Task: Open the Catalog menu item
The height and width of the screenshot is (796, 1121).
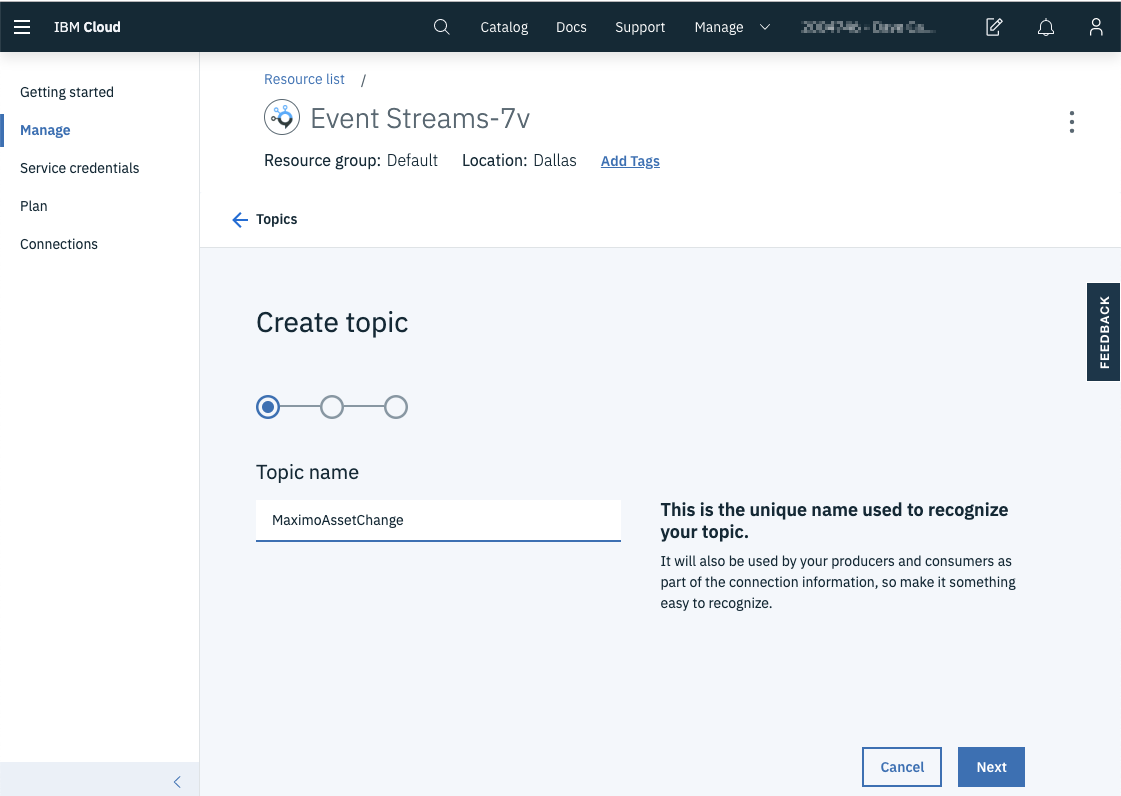Action: point(504,27)
